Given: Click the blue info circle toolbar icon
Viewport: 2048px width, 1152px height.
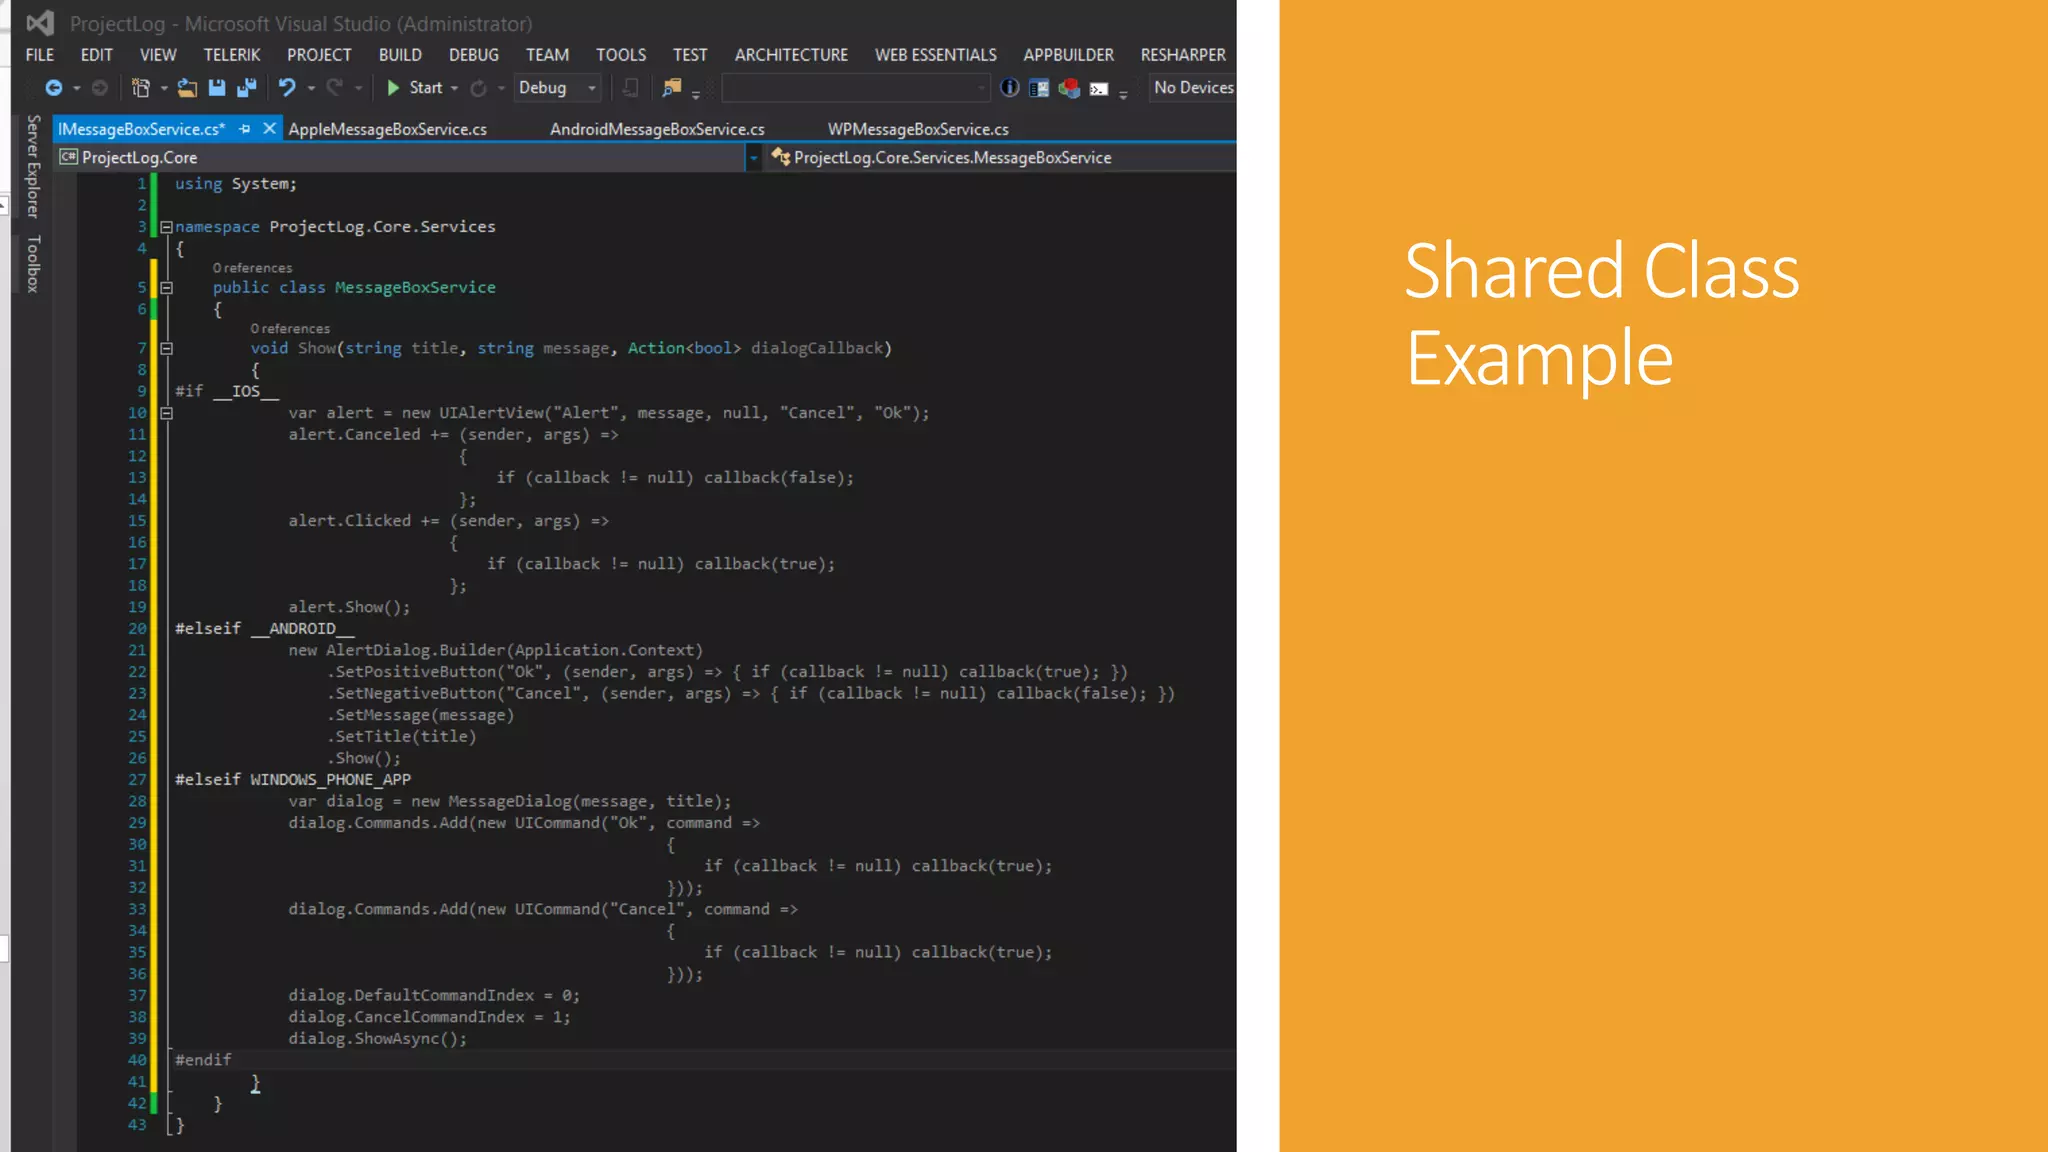Looking at the screenshot, I should (1010, 88).
